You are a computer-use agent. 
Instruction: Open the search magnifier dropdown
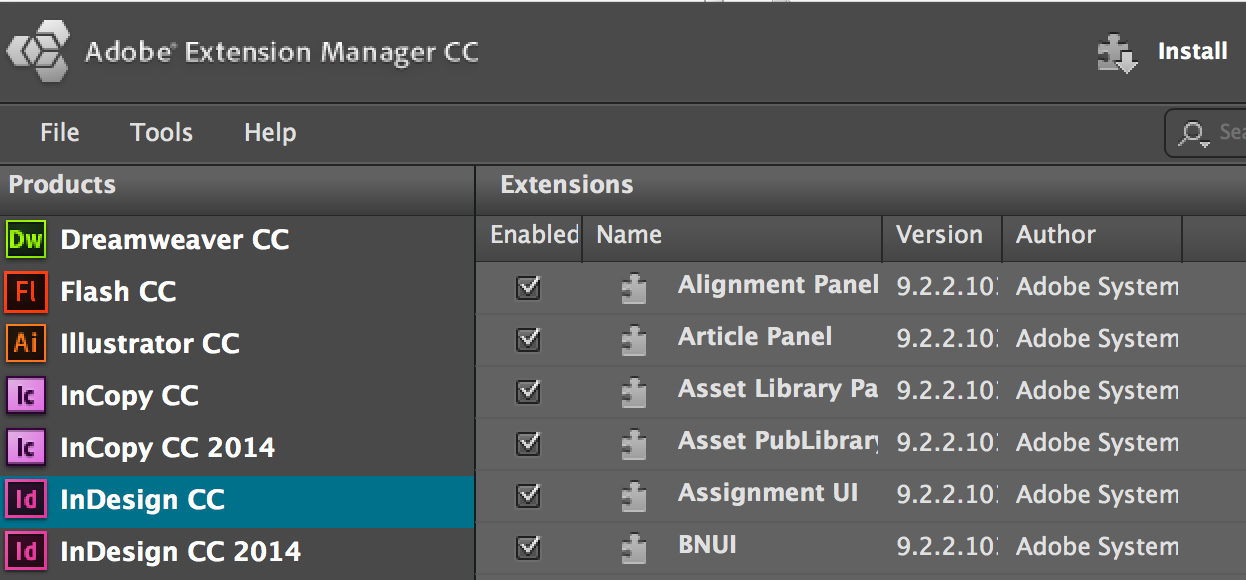(x=1193, y=134)
